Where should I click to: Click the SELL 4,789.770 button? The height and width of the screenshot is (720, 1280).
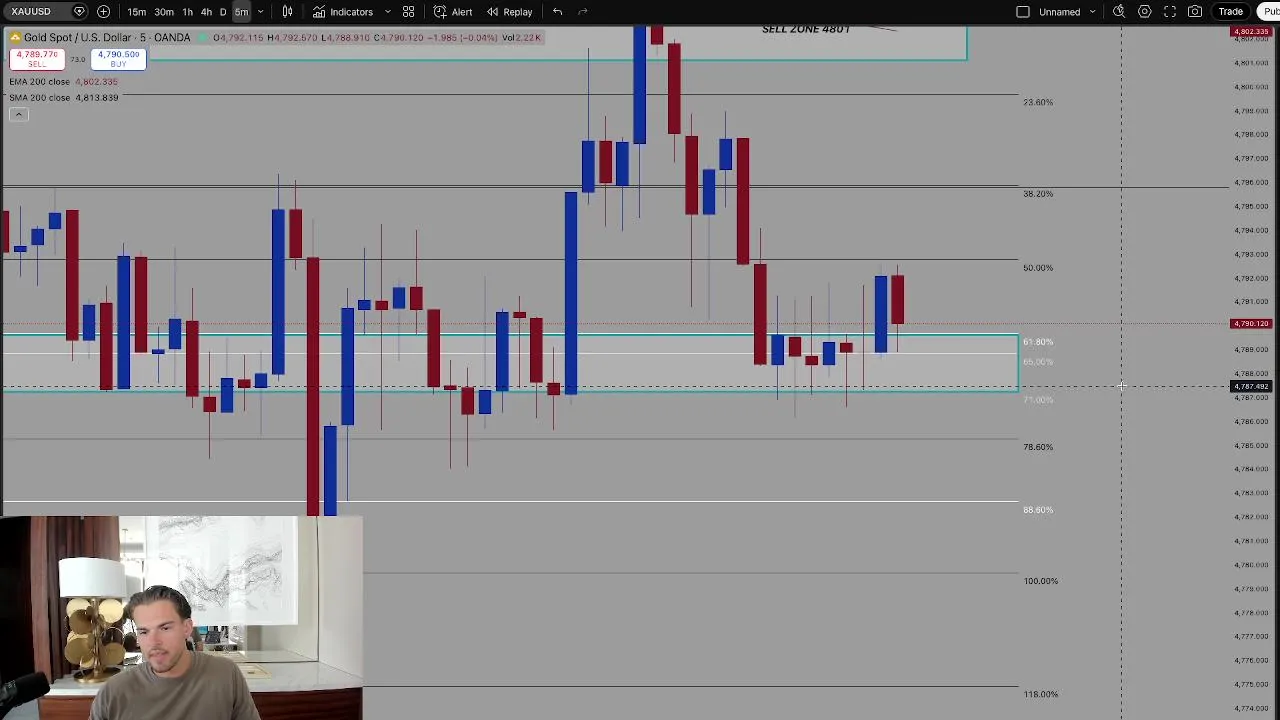(x=37, y=59)
